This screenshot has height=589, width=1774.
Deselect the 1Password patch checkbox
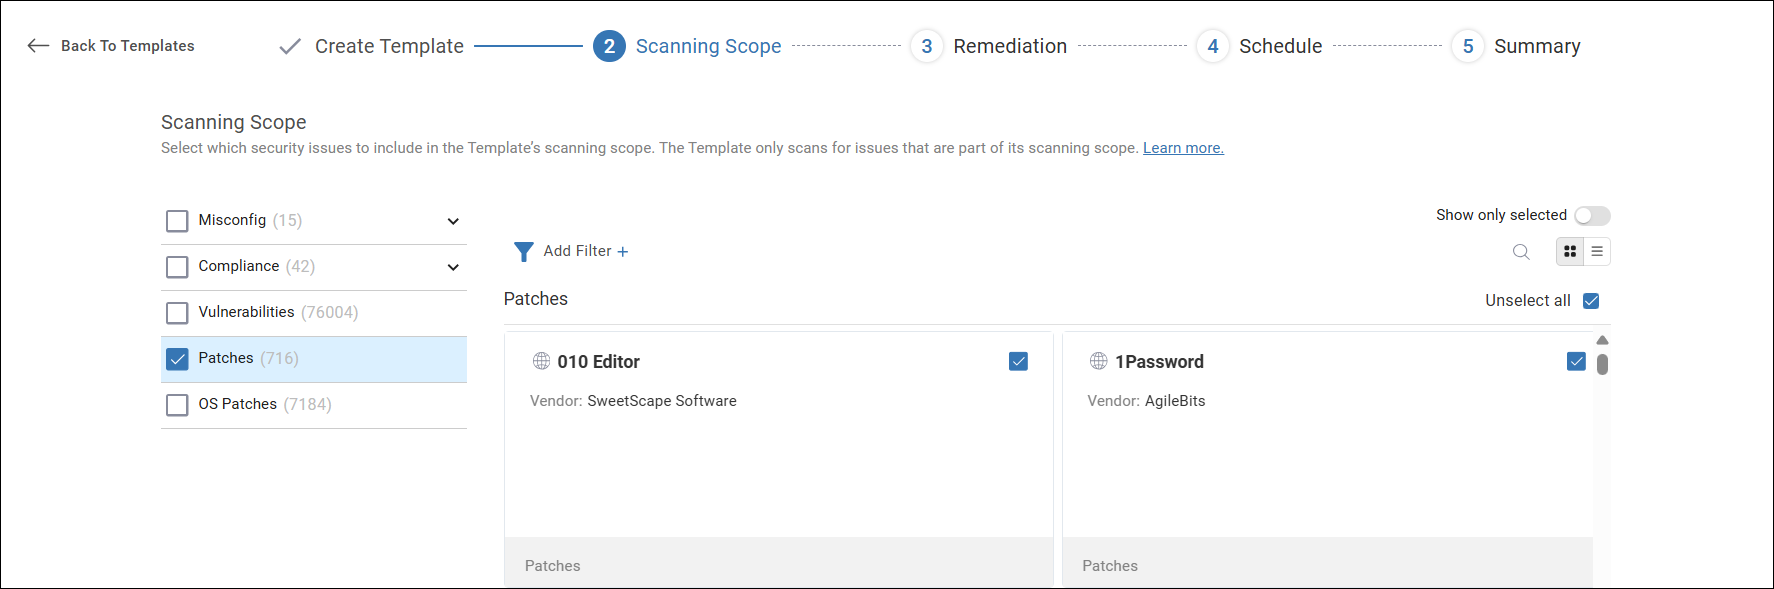click(x=1576, y=361)
